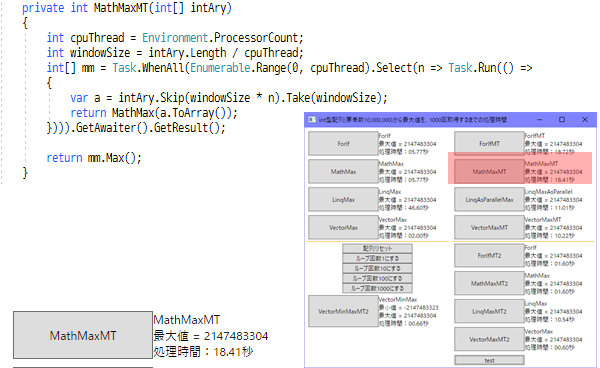The width and height of the screenshot is (600, 368).
Task: Click the VectorMax 処理時間 02.00秒 result
Action: pos(403,235)
